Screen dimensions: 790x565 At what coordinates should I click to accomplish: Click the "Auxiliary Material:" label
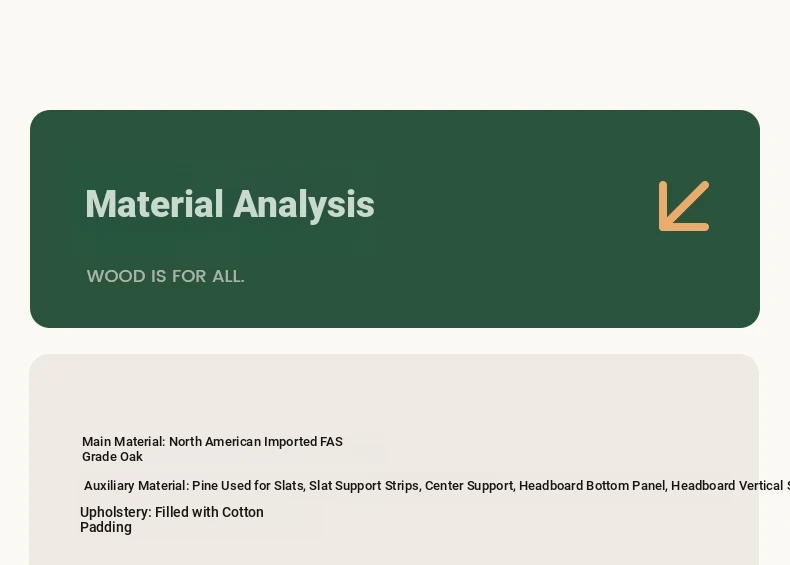tap(137, 486)
